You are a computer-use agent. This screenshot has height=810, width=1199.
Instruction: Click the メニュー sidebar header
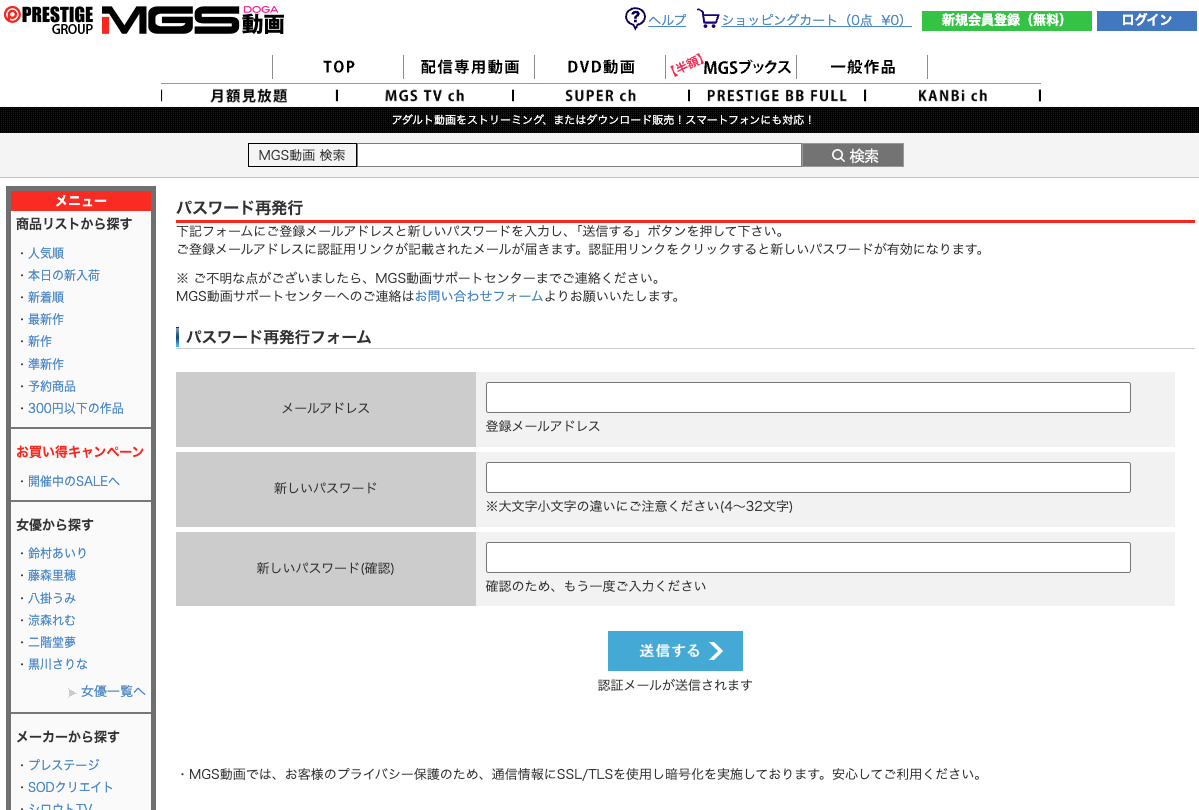[81, 201]
